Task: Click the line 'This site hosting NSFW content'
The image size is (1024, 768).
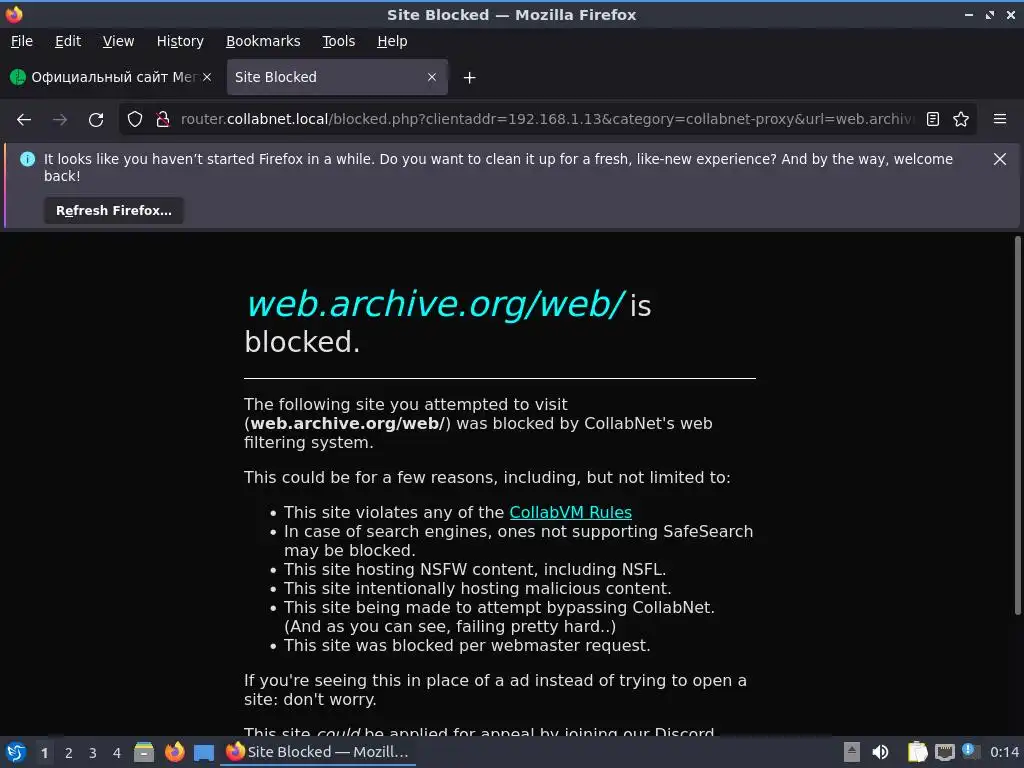Action: click(475, 569)
